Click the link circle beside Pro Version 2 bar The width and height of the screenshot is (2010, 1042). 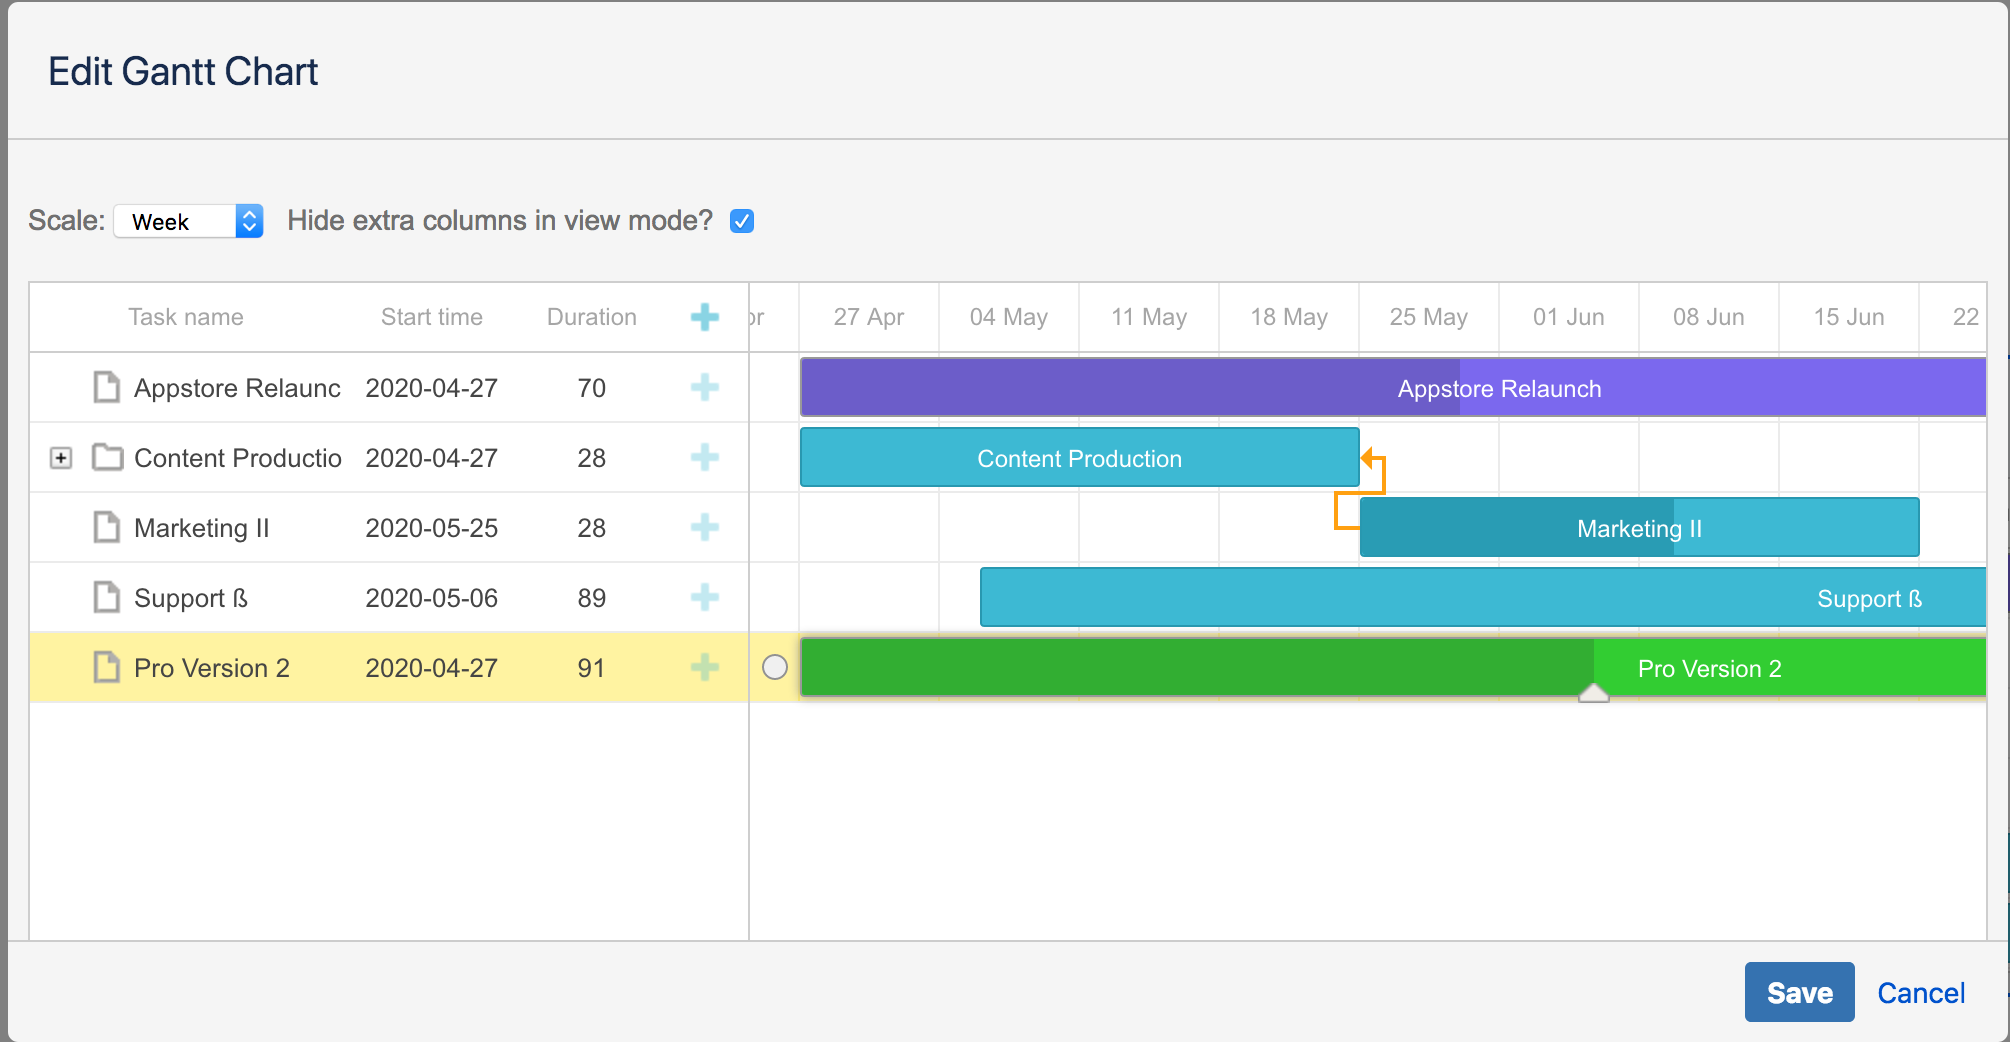pos(775,667)
